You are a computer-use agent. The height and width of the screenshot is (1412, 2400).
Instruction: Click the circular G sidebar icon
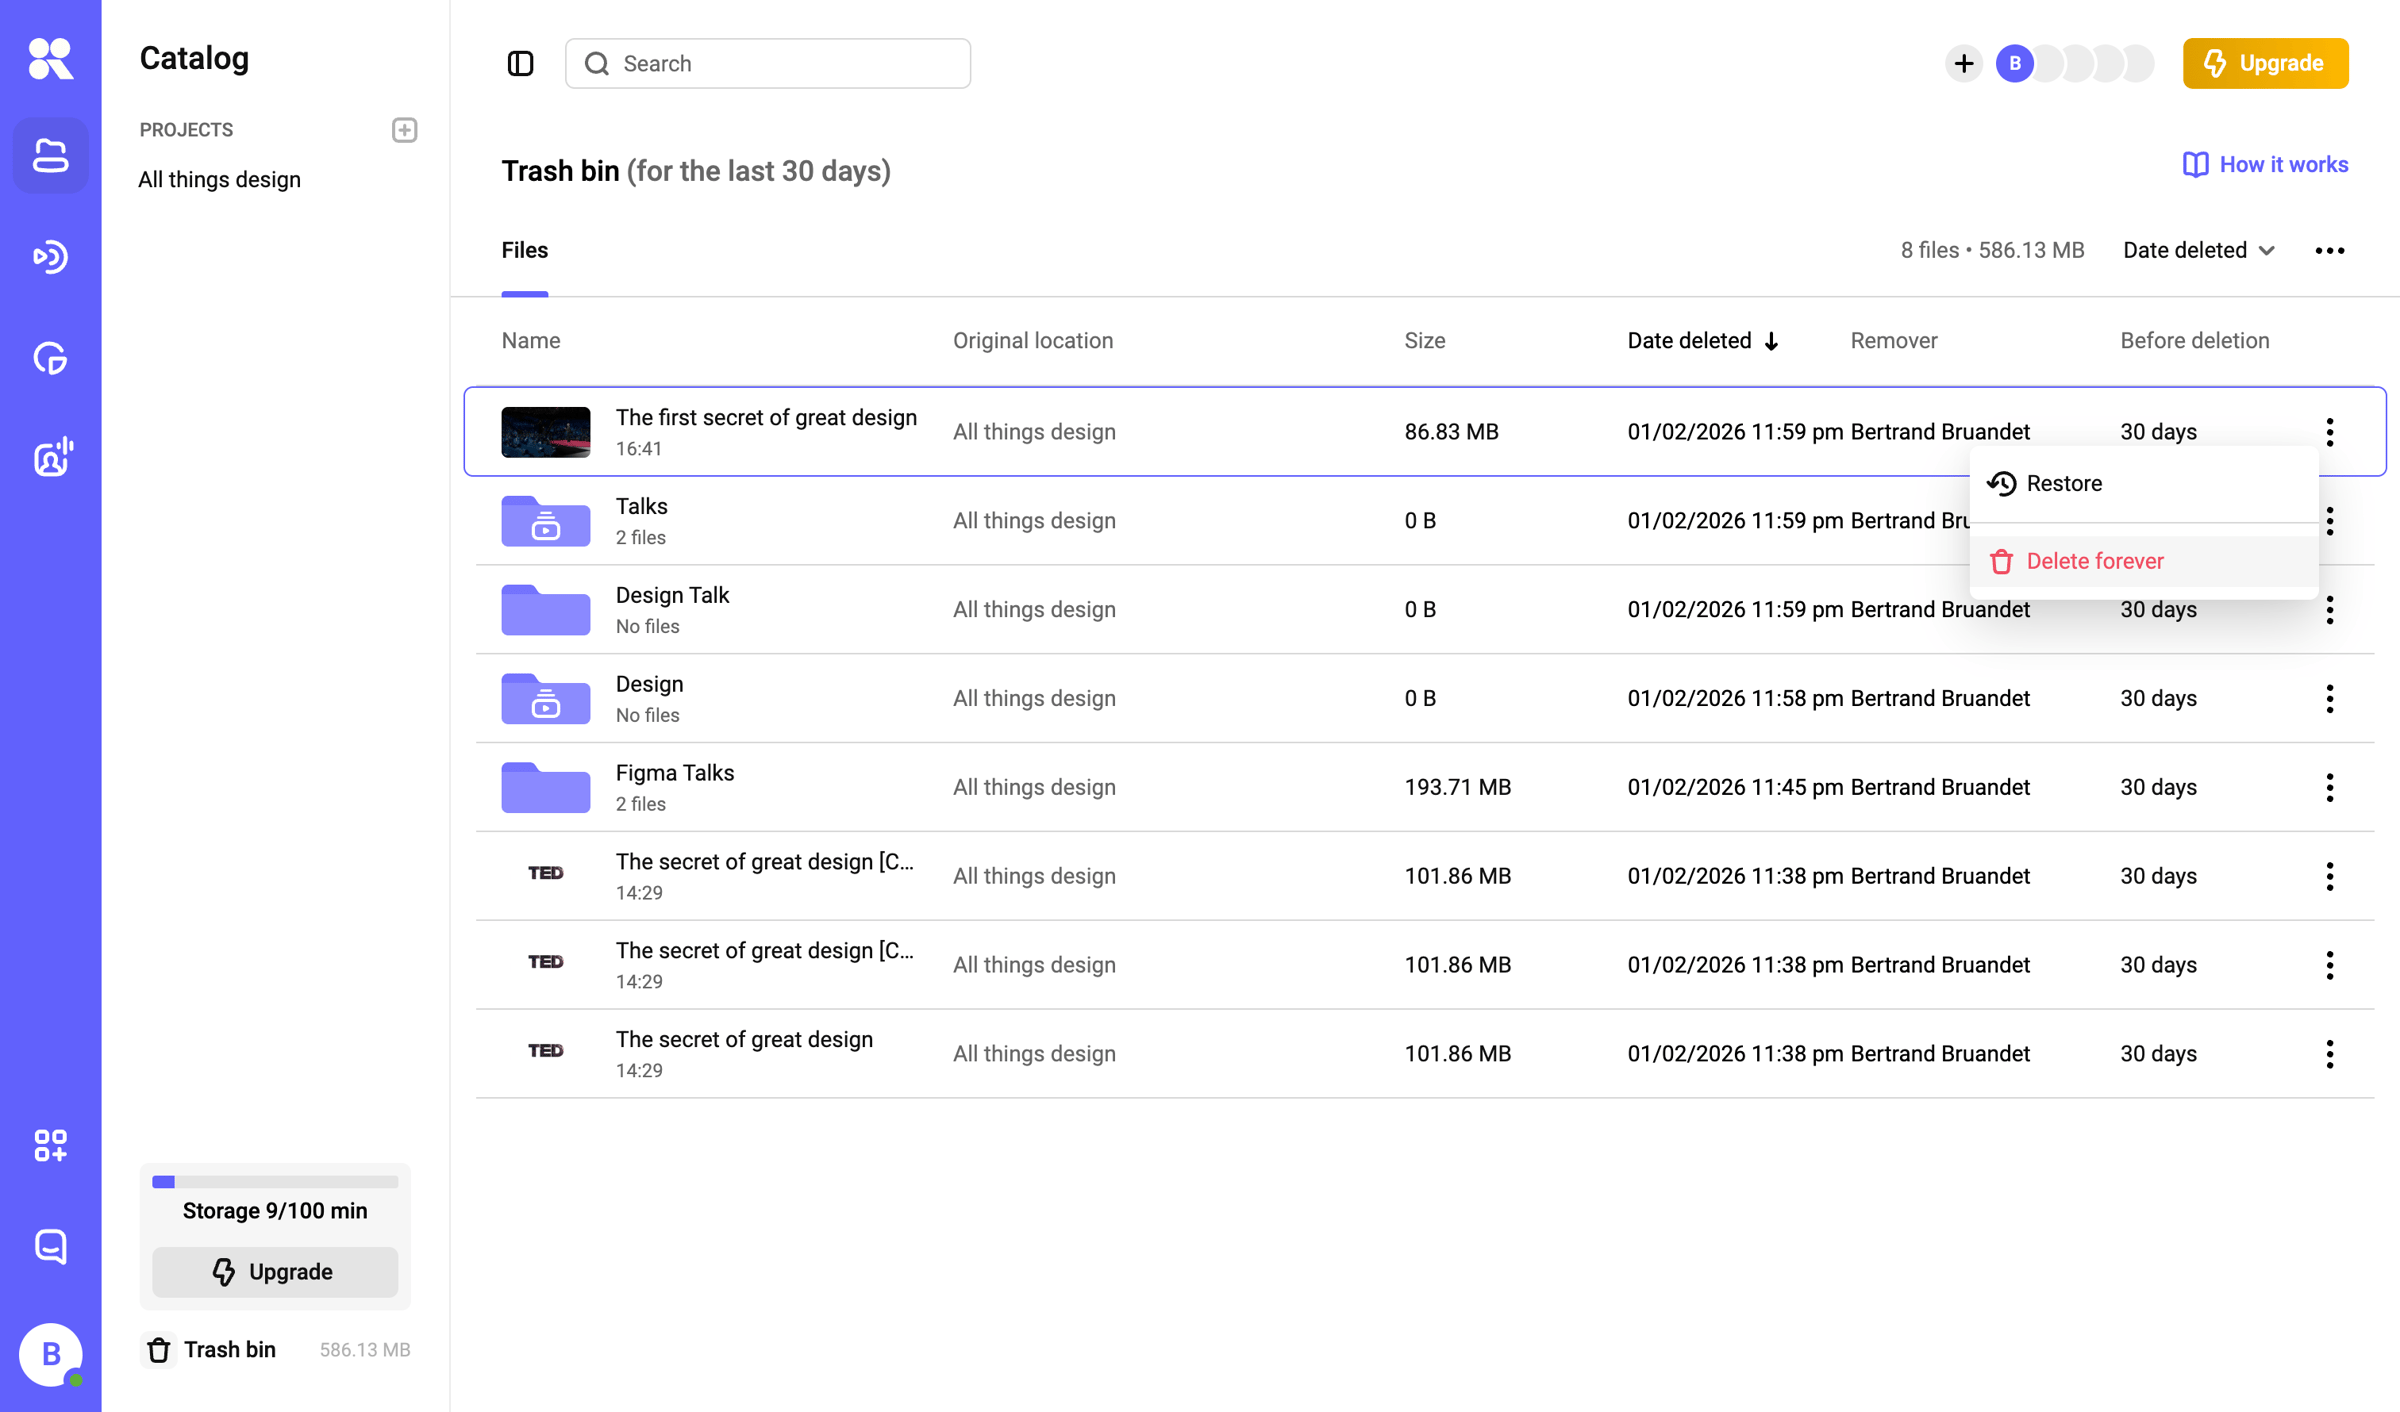pyautogui.click(x=50, y=358)
